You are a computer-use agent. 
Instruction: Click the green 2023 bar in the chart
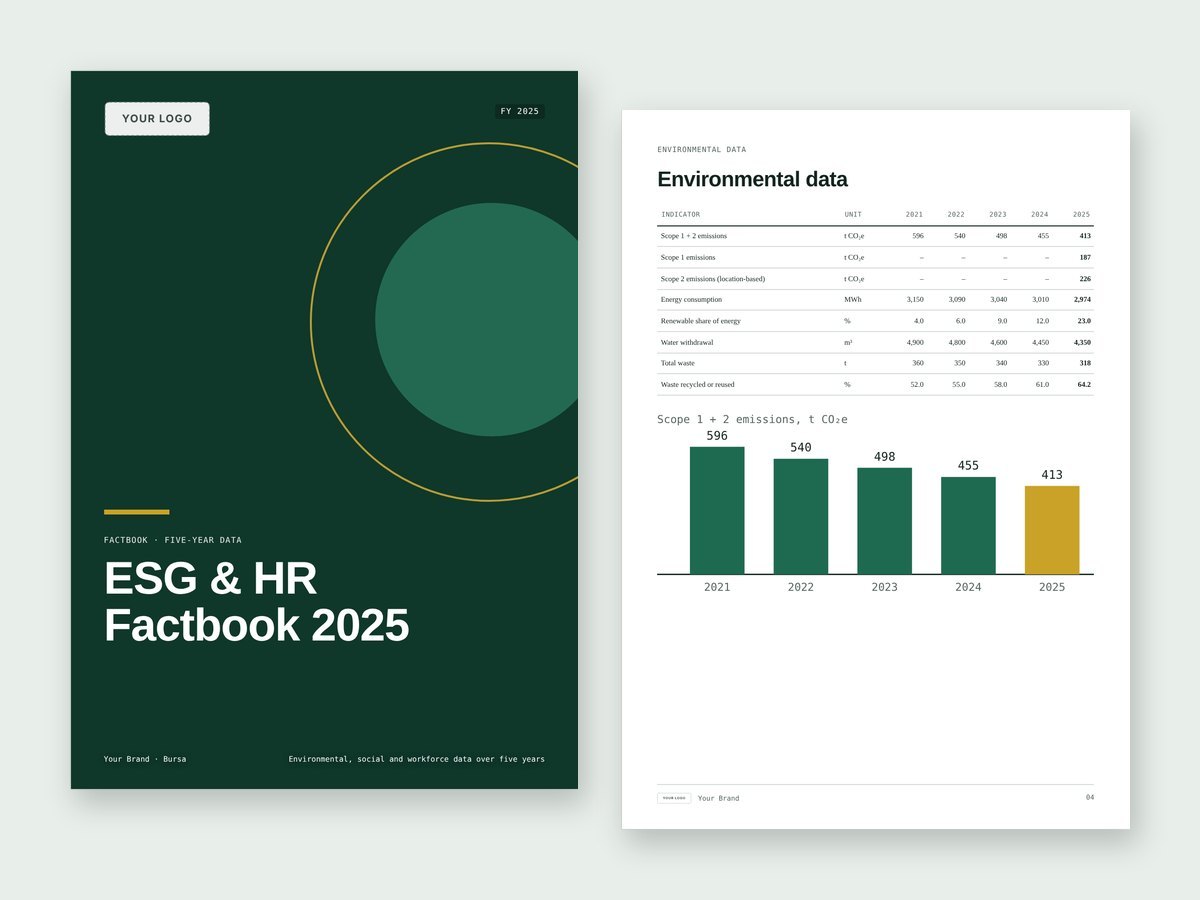click(885, 521)
